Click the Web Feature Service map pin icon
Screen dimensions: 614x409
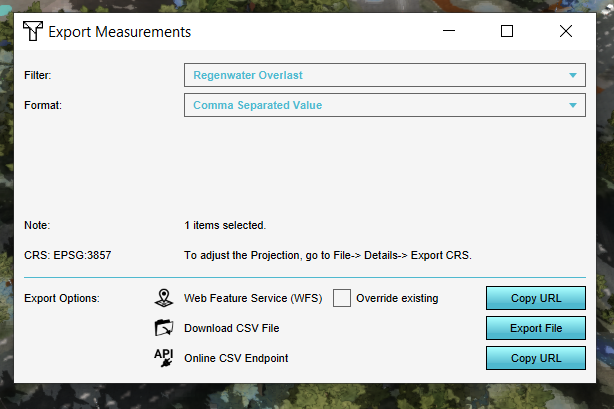pos(164,298)
